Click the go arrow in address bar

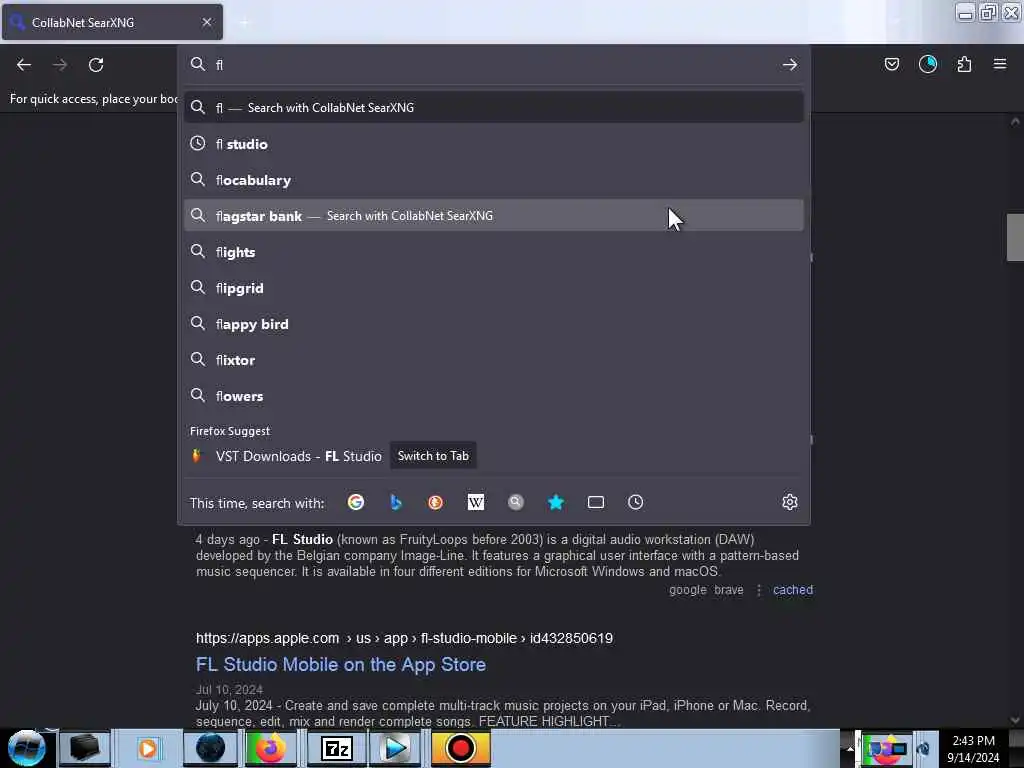[790, 65]
